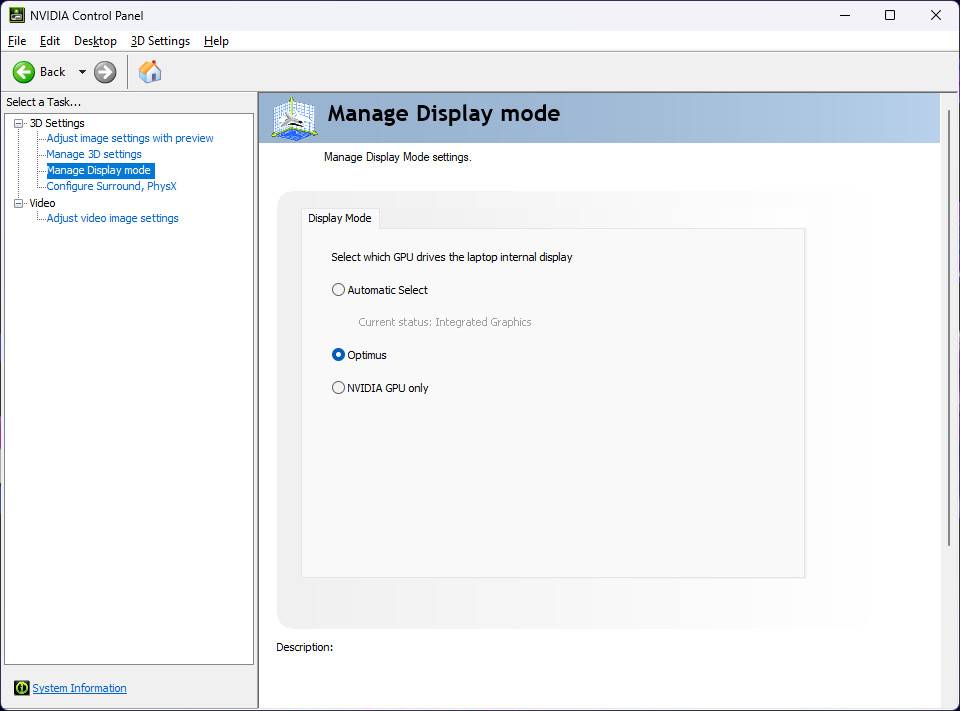Click the Forward arrow icon
The height and width of the screenshot is (711, 960).
click(x=105, y=72)
